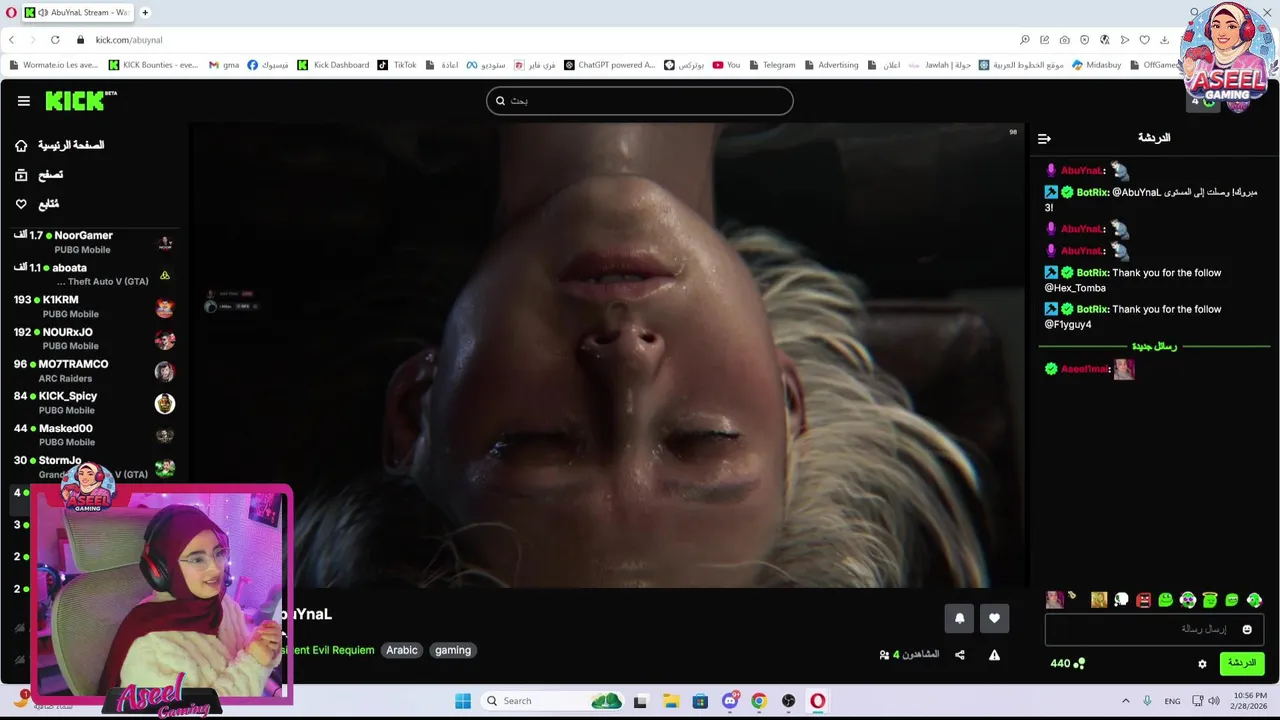Insert the skull emote from the quick row
This screenshot has height=720, width=1280.
point(1121,600)
